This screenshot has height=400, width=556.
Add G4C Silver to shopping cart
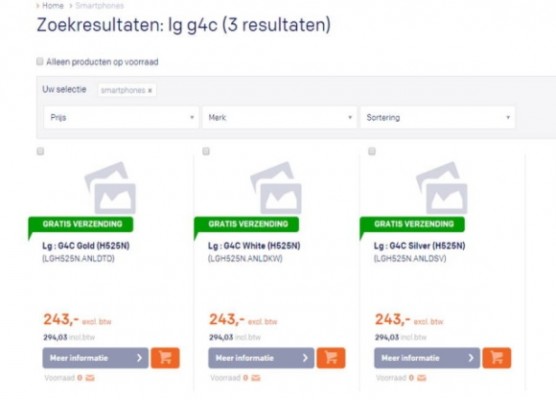click(x=497, y=358)
